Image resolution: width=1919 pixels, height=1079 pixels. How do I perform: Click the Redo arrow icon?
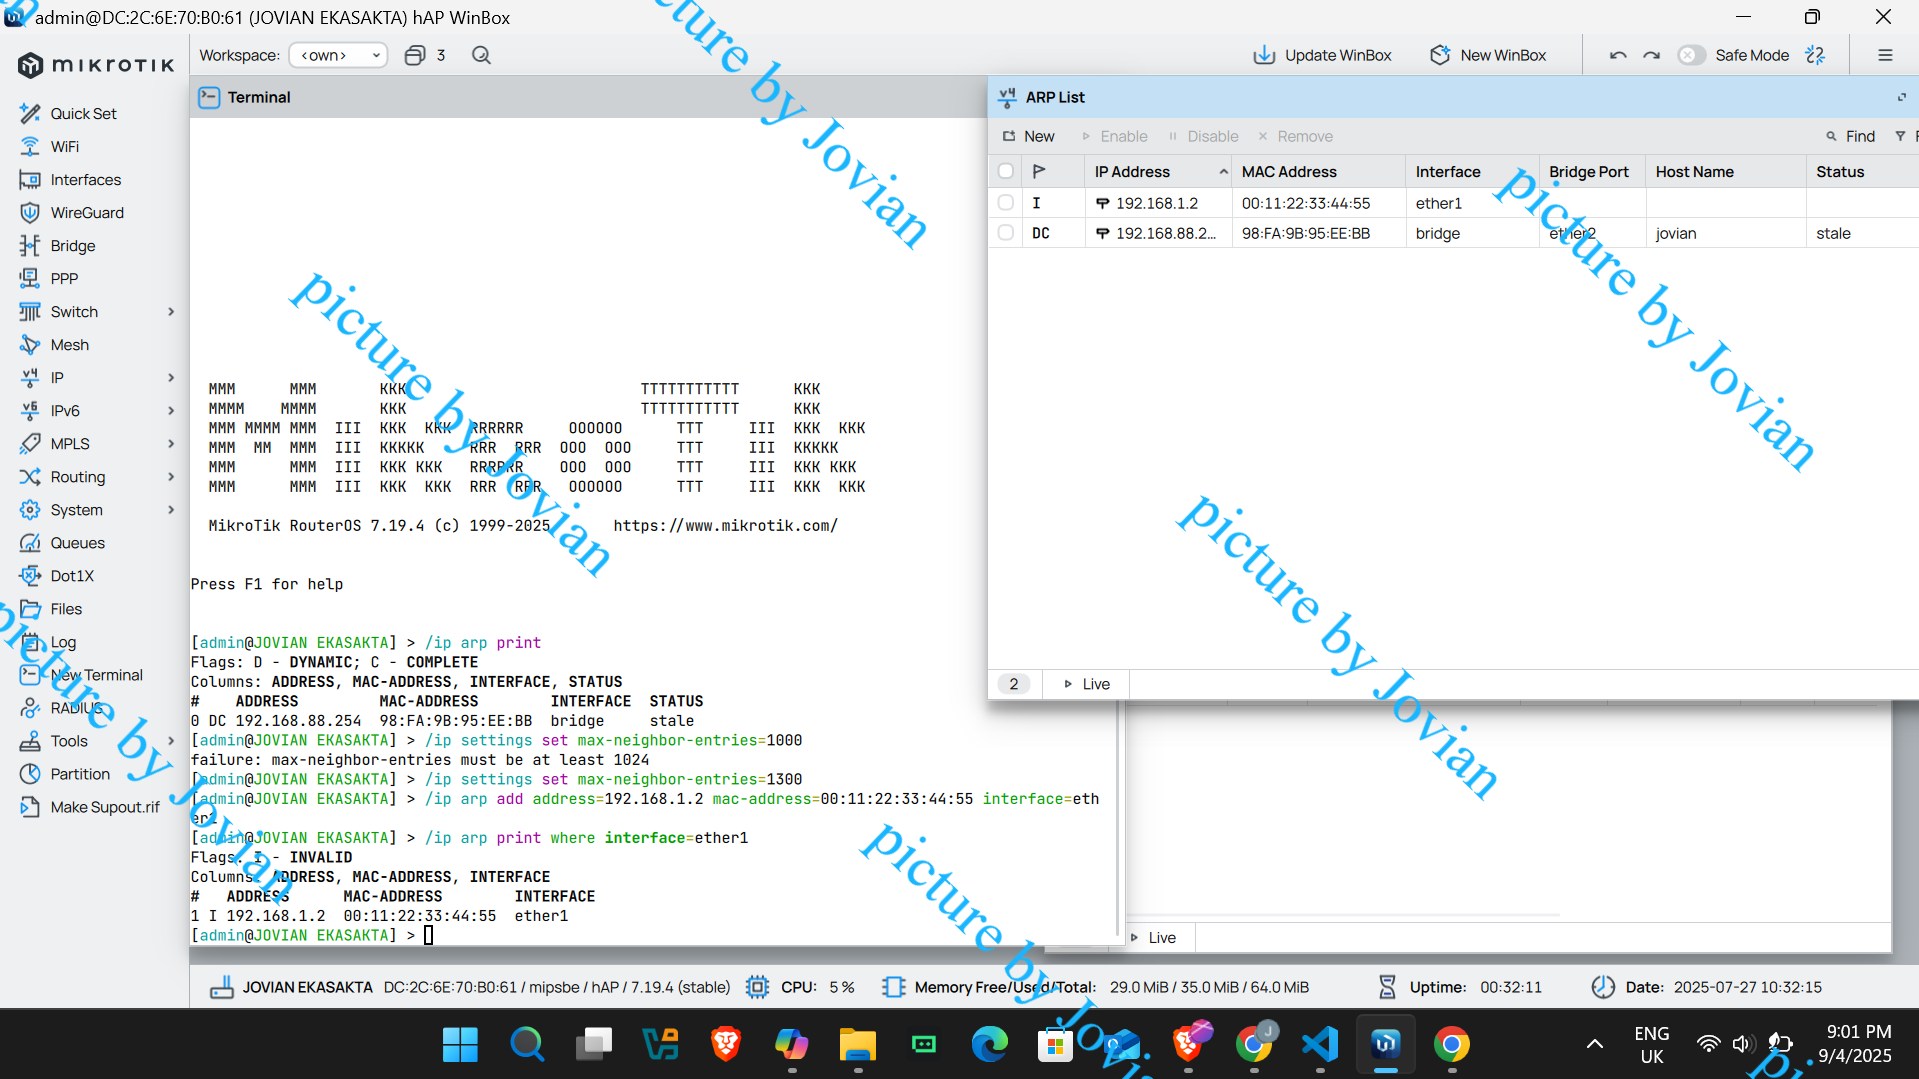click(1652, 55)
